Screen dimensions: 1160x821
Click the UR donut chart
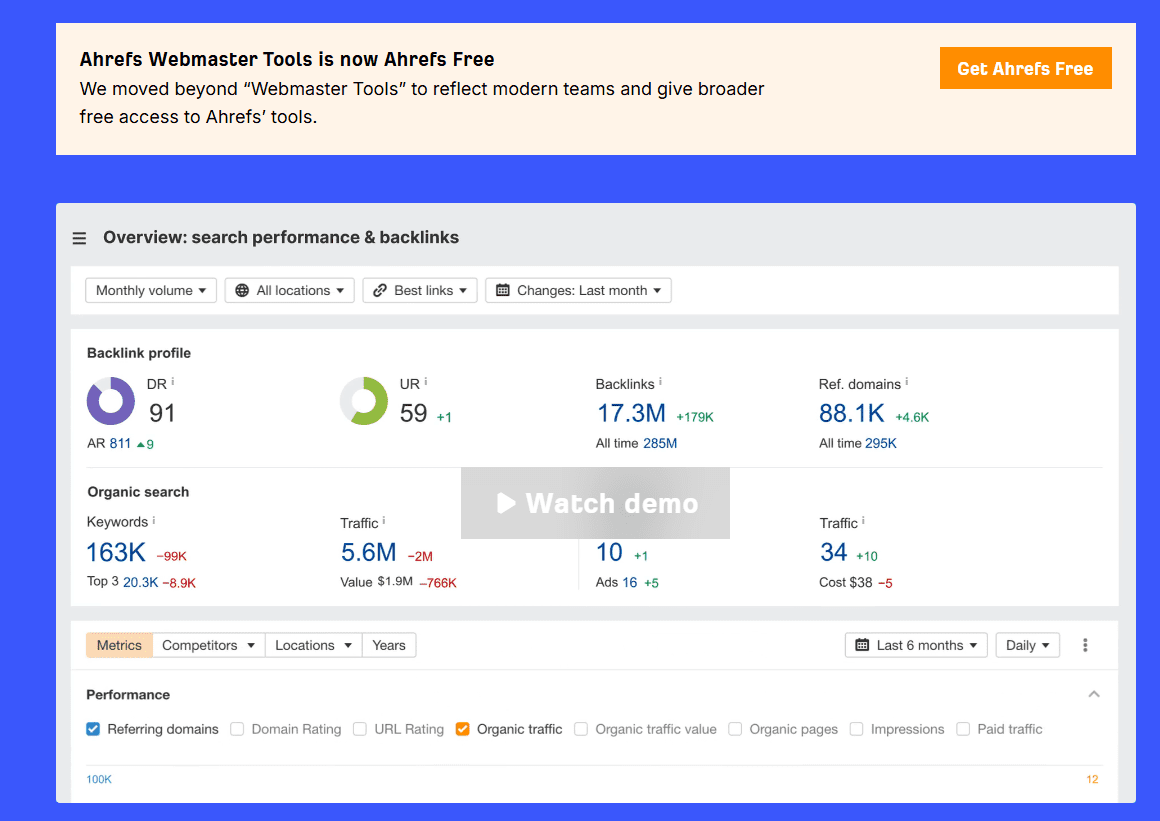[x=364, y=401]
